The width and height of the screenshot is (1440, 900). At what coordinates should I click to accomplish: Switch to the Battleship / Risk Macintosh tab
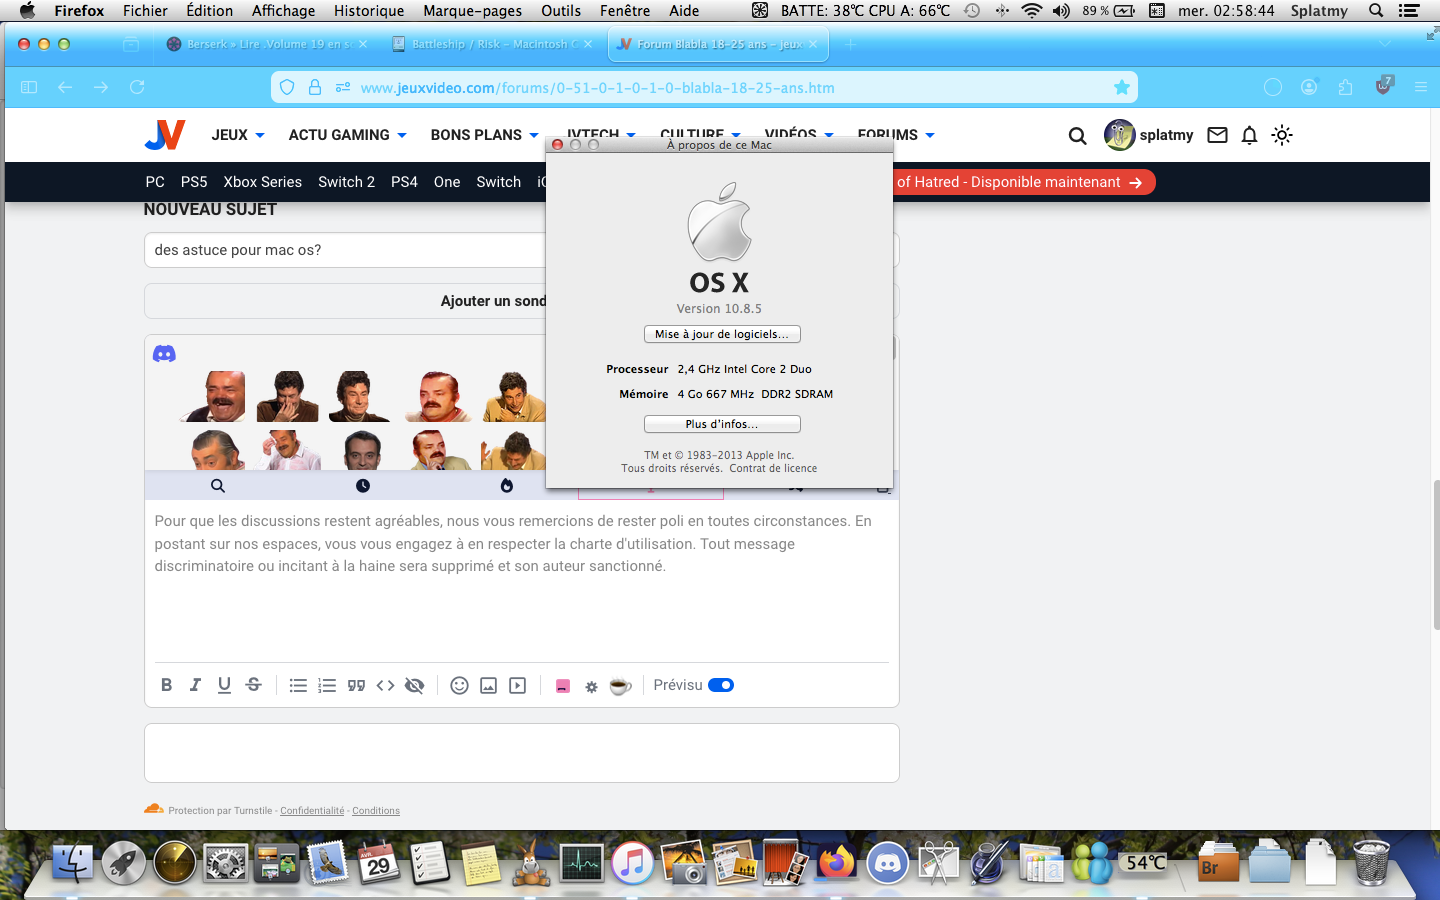pyautogui.click(x=493, y=44)
